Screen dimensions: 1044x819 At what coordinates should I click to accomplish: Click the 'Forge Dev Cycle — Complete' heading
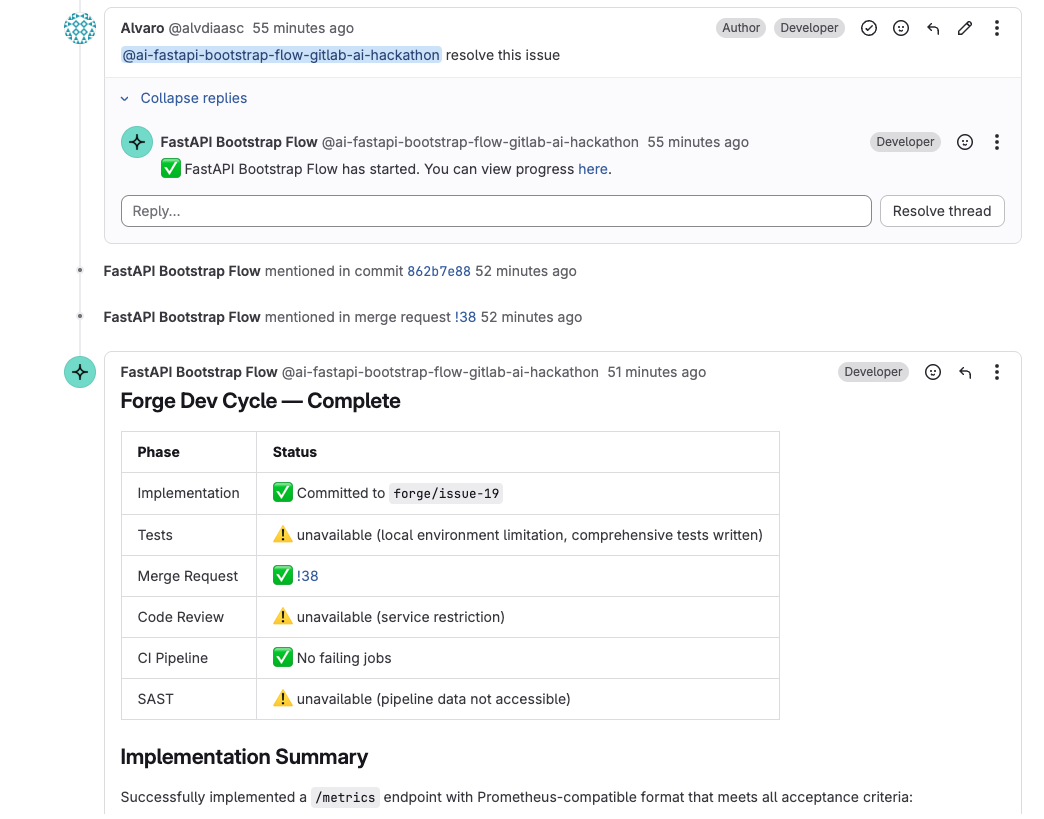point(260,401)
